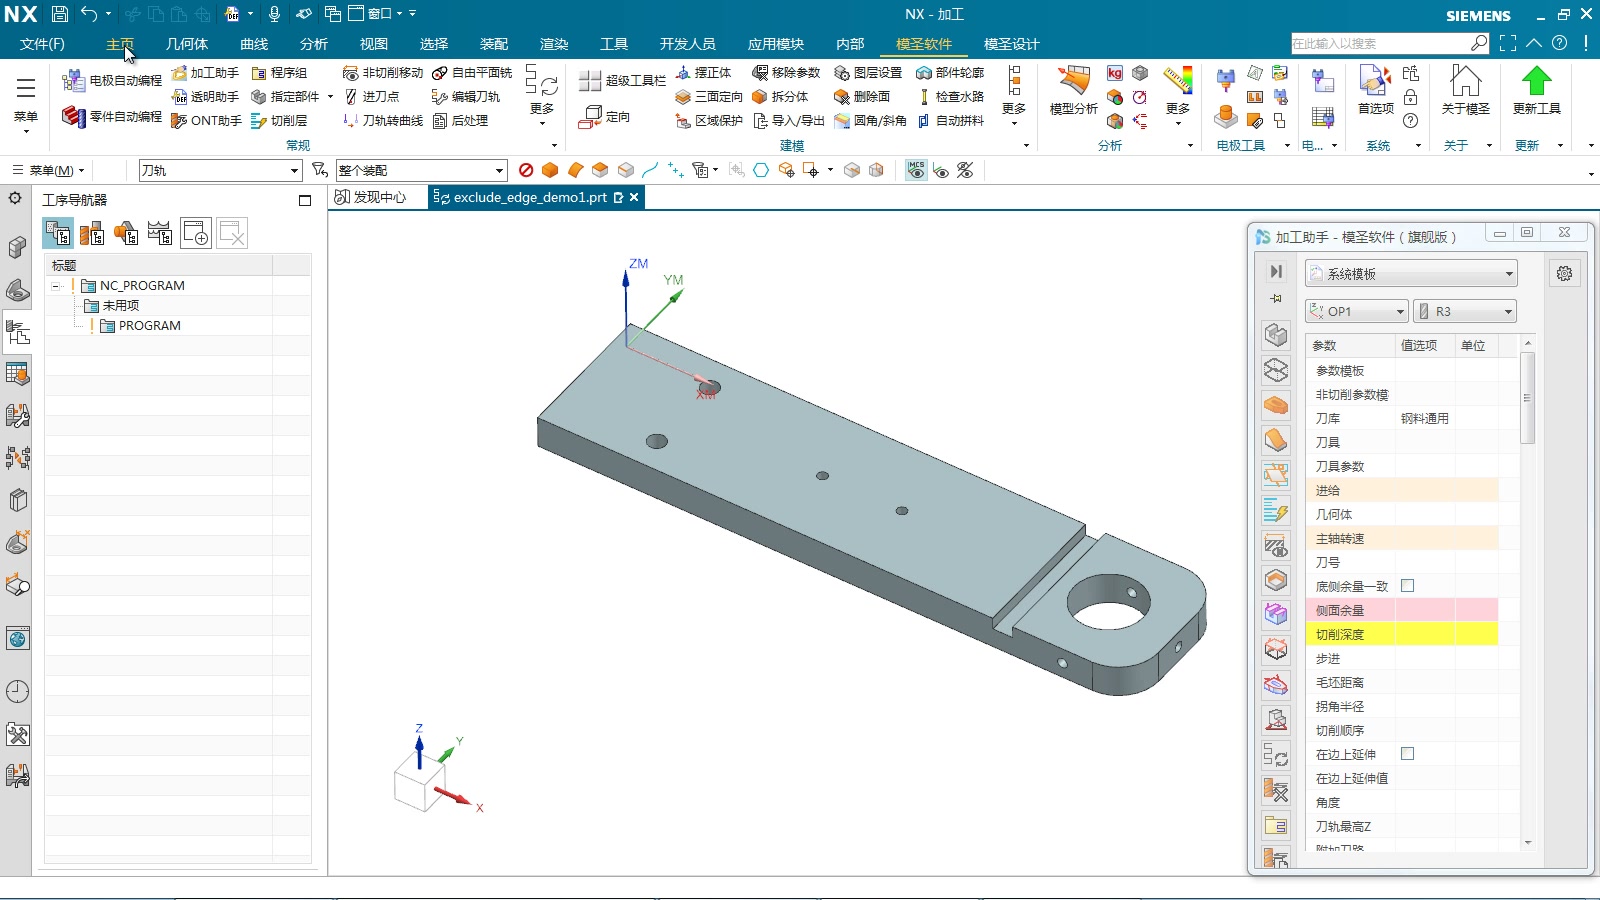The image size is (1600, 900).
Task: Expand the 菜单(M) menu dropdown
Action: pyautogui.click(x=48, y=171)
